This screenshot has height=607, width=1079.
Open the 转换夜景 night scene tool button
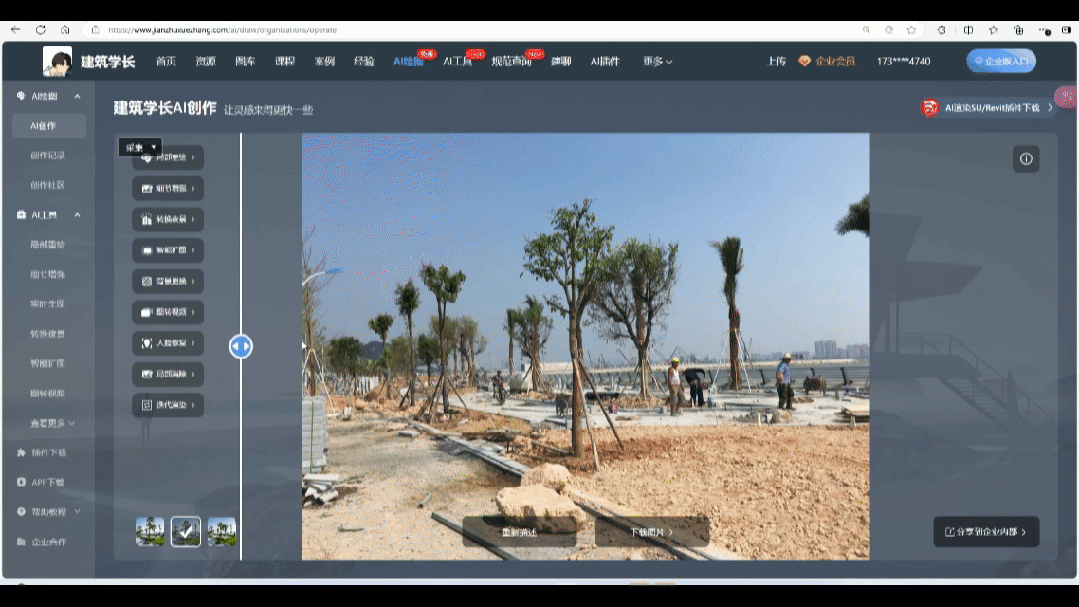pos(168,220)
